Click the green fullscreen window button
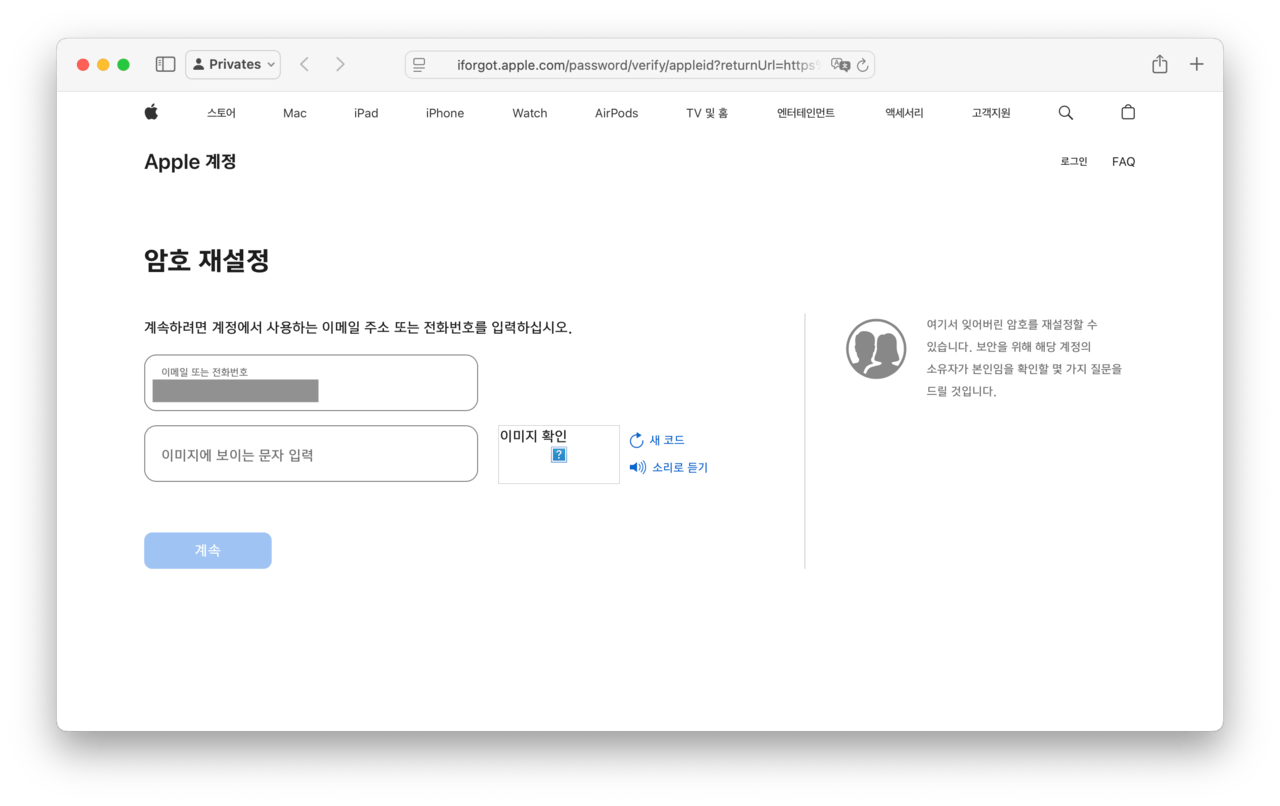Image resolution: width=1280 pixels, height=806 pixels. [123, 64]
